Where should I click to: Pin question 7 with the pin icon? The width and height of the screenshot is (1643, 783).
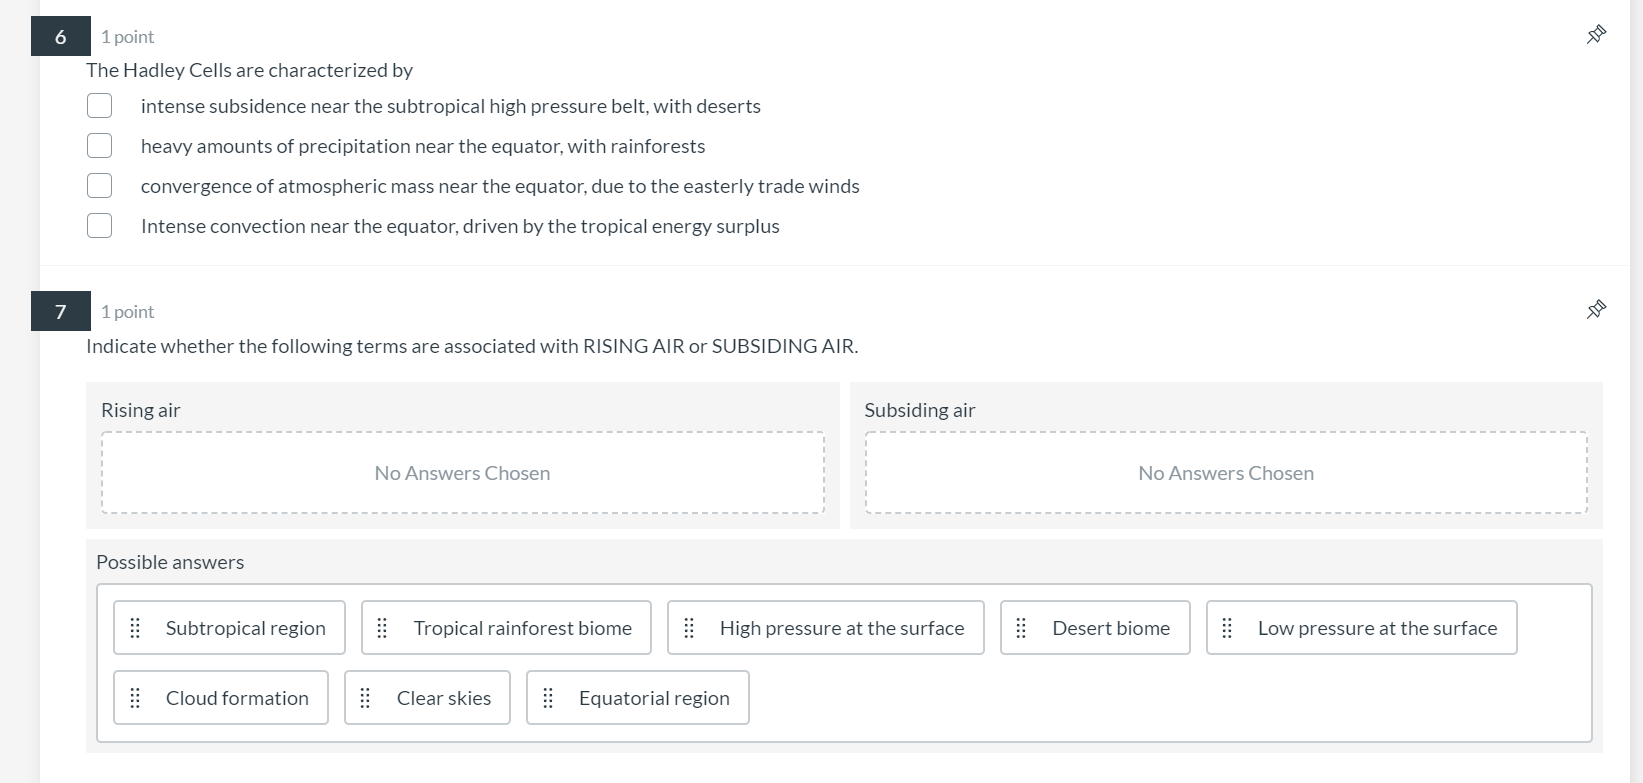click(x=1596, y=310)
